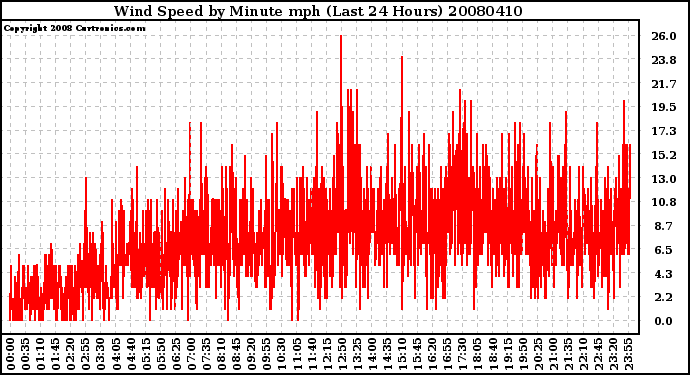Click the 24 mph wind spike near 15:10

tap(401, 86)
